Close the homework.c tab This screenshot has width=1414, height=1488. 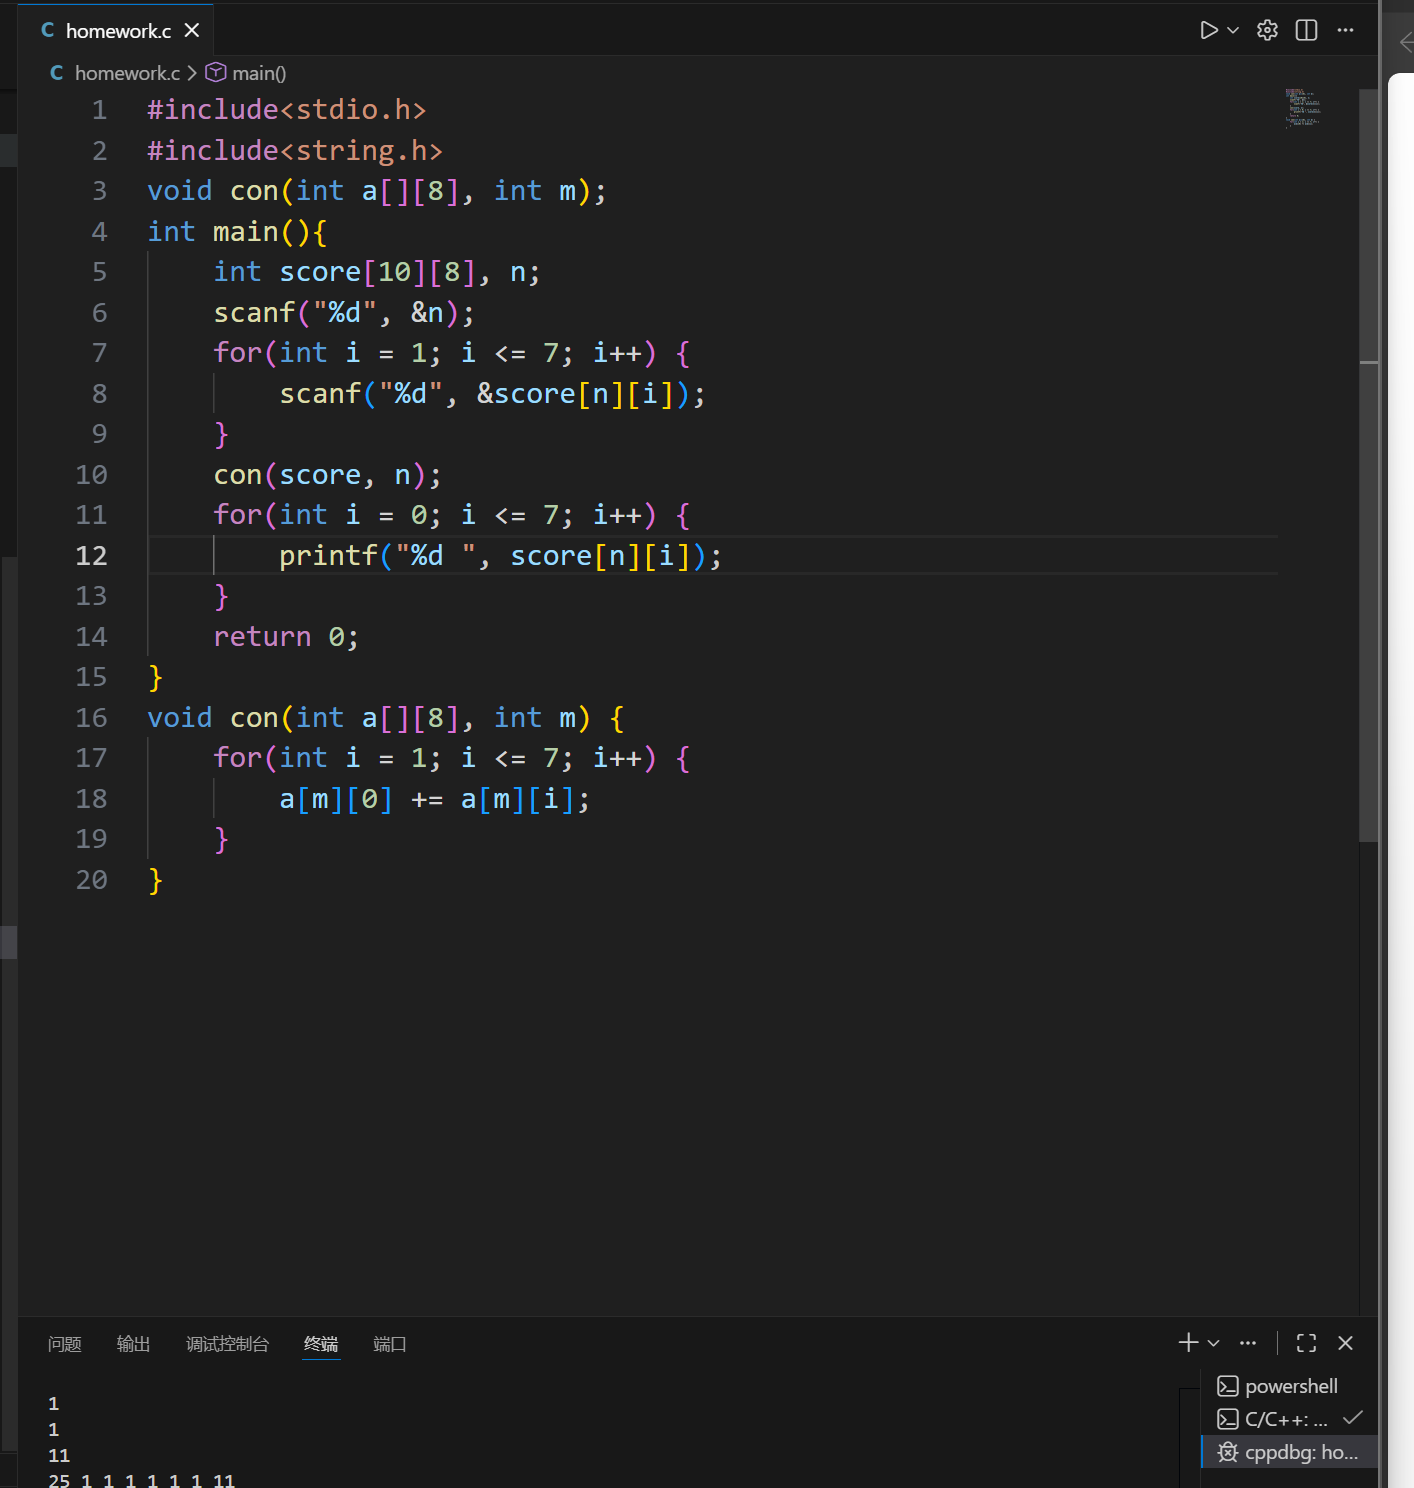tap(192, 31)
